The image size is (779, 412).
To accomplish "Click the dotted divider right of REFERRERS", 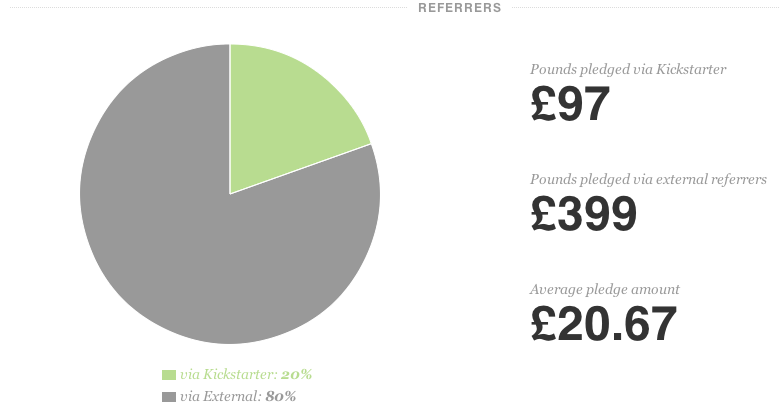I will 645,7.
